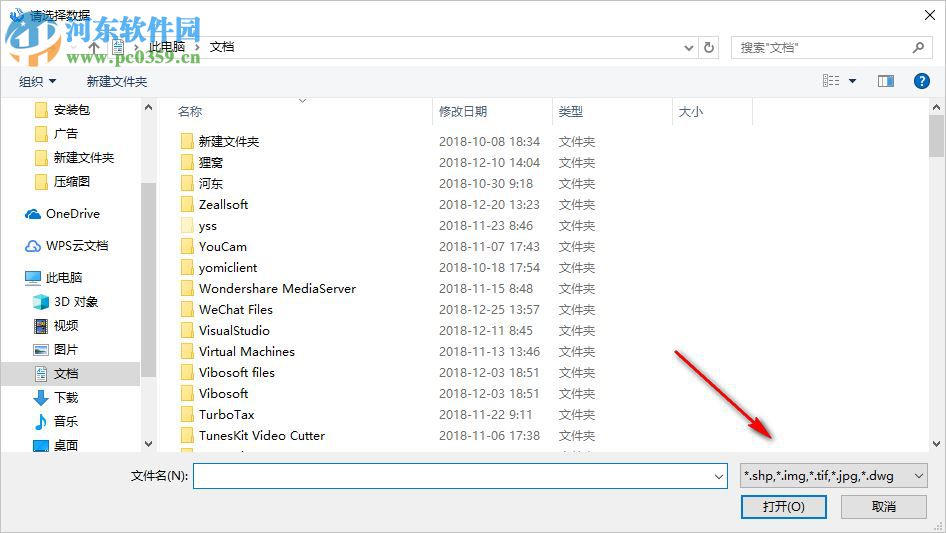Screen dimensions: 946x533
Task: Click the file list scroll up arrow
Action: tap(936, 107)
